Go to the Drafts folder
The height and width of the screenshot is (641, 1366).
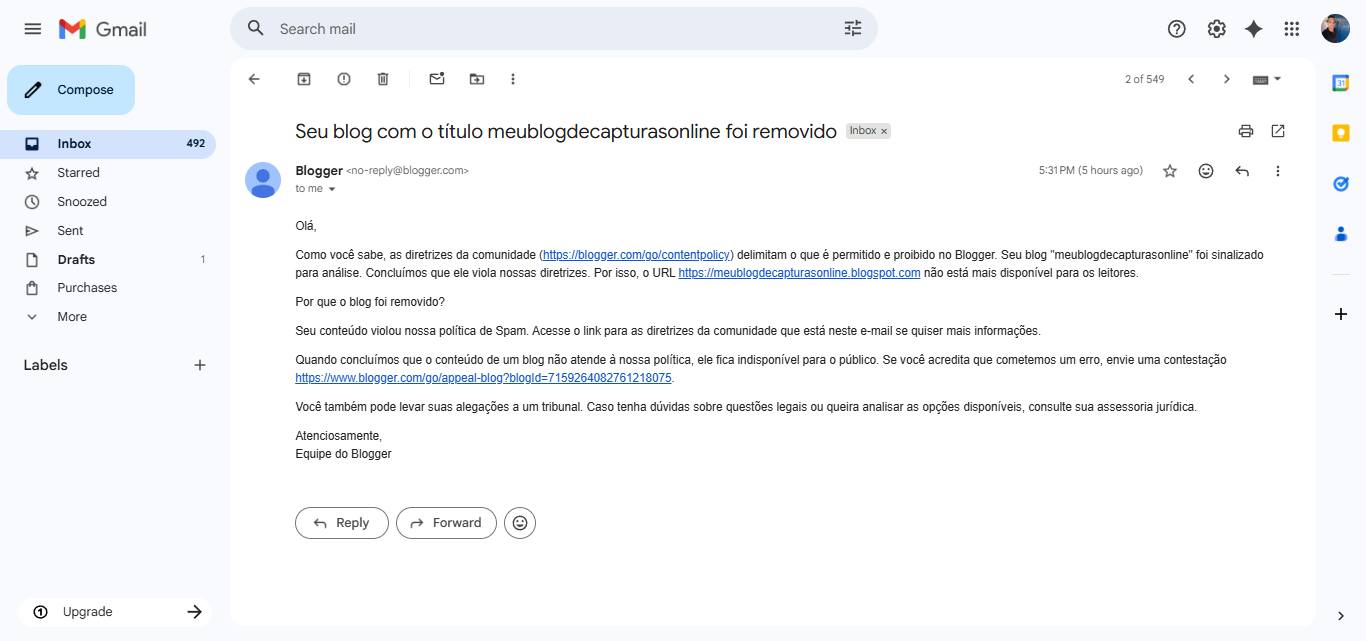point(76,259)
